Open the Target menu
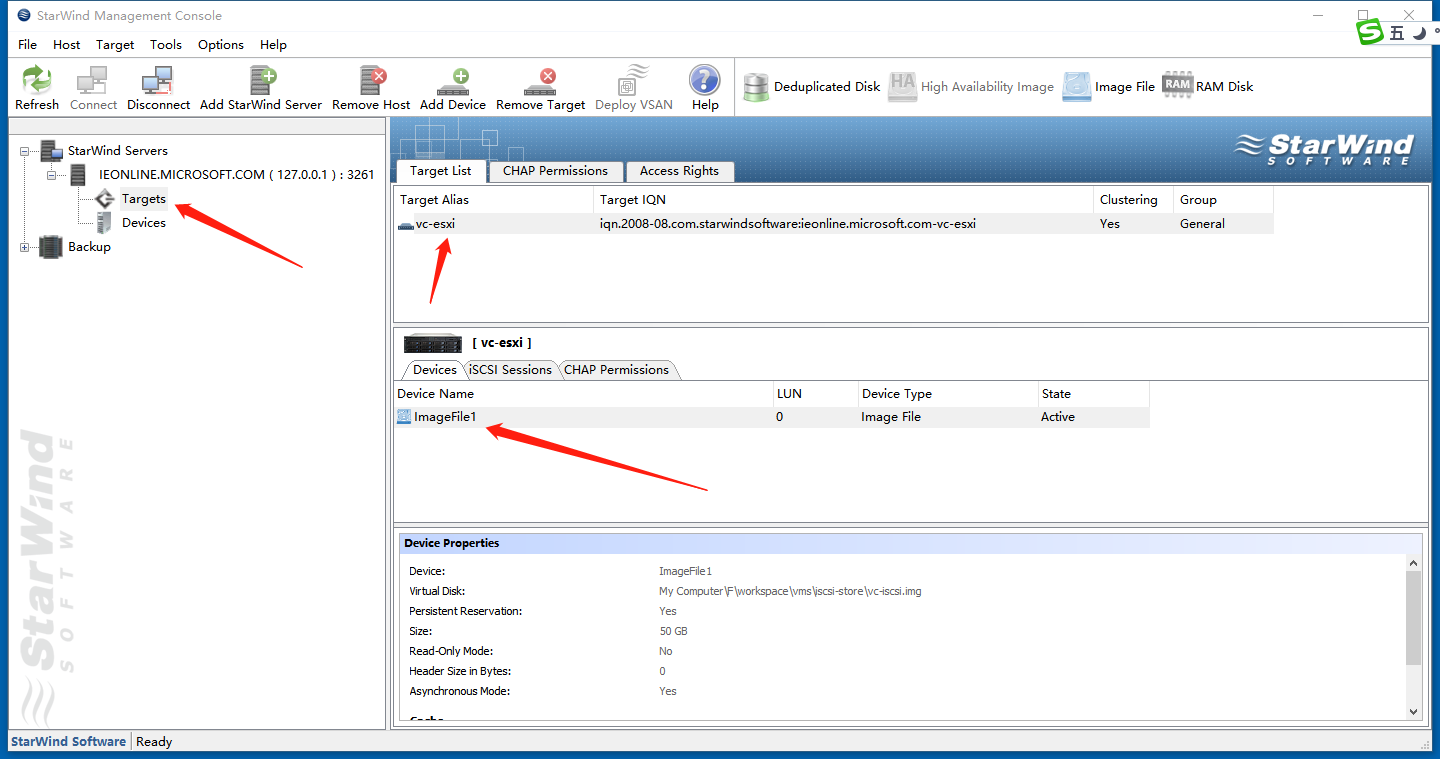Viewport: 1440px width, 759px height. point(115,44)
